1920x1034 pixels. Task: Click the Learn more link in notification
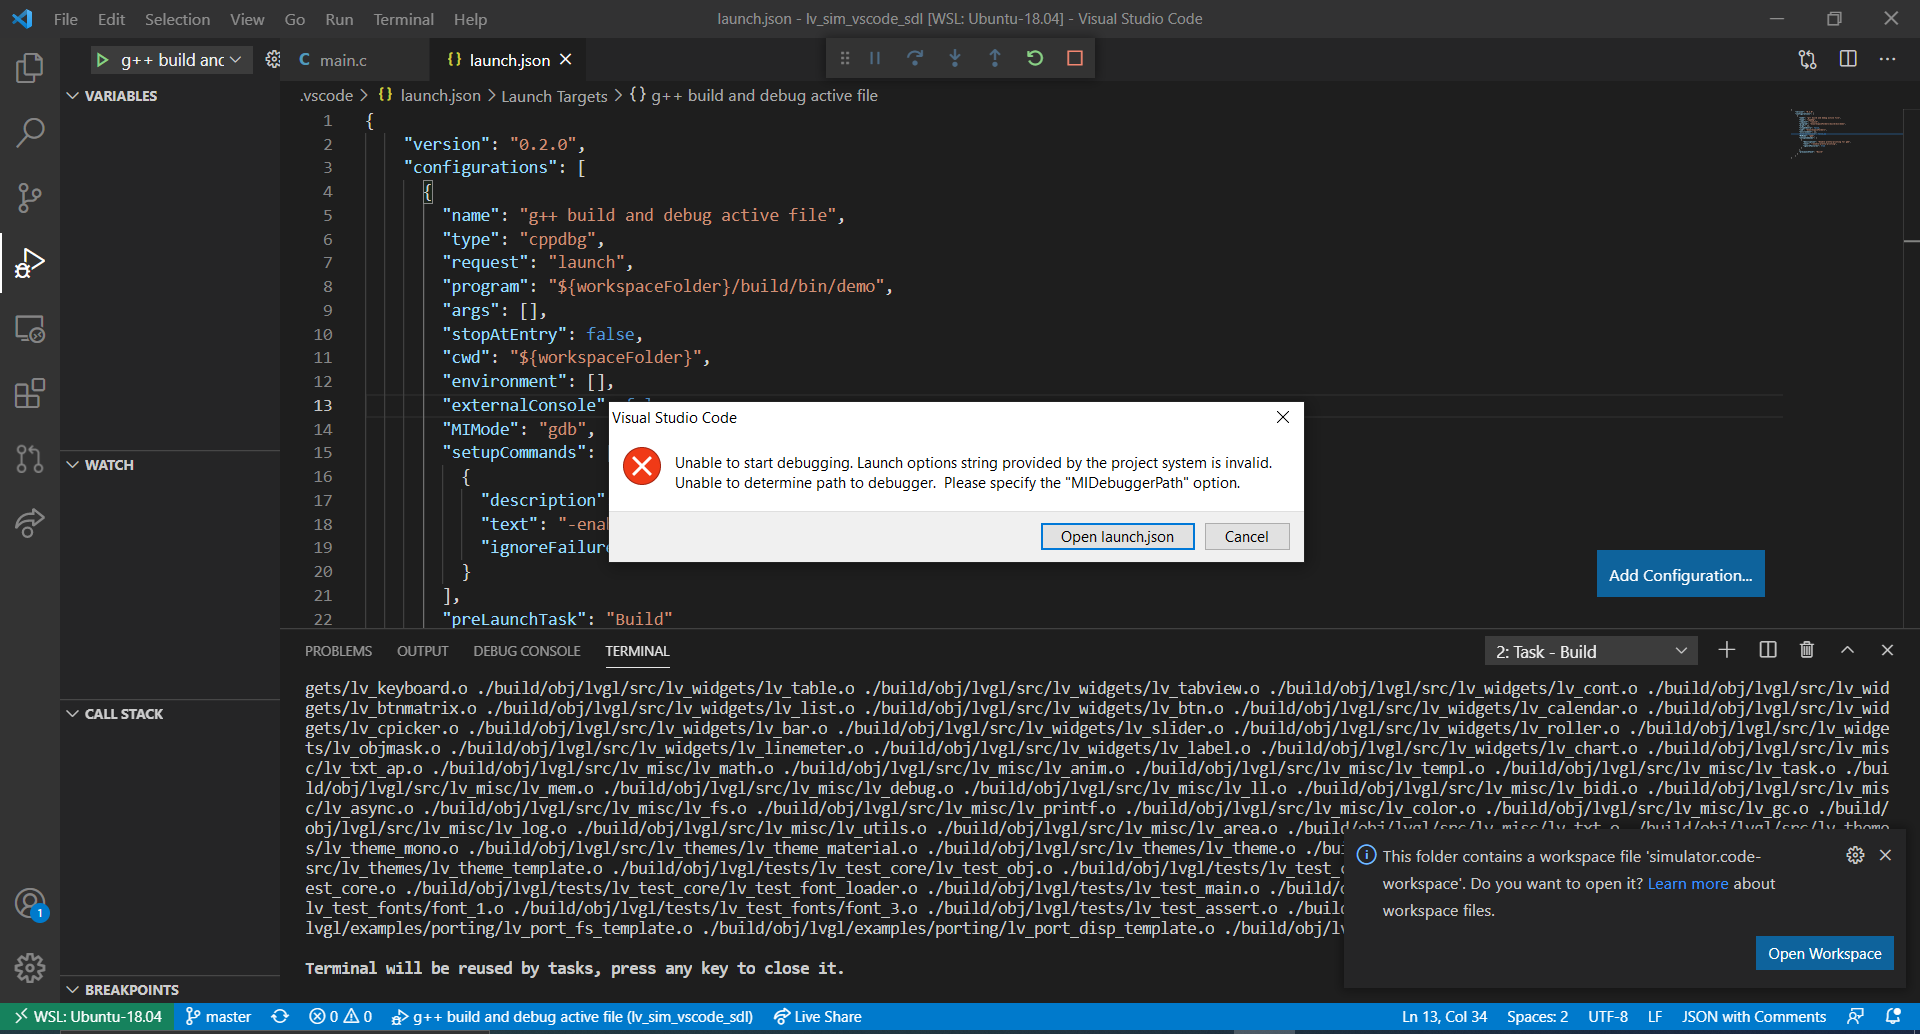coord(1687,884)
